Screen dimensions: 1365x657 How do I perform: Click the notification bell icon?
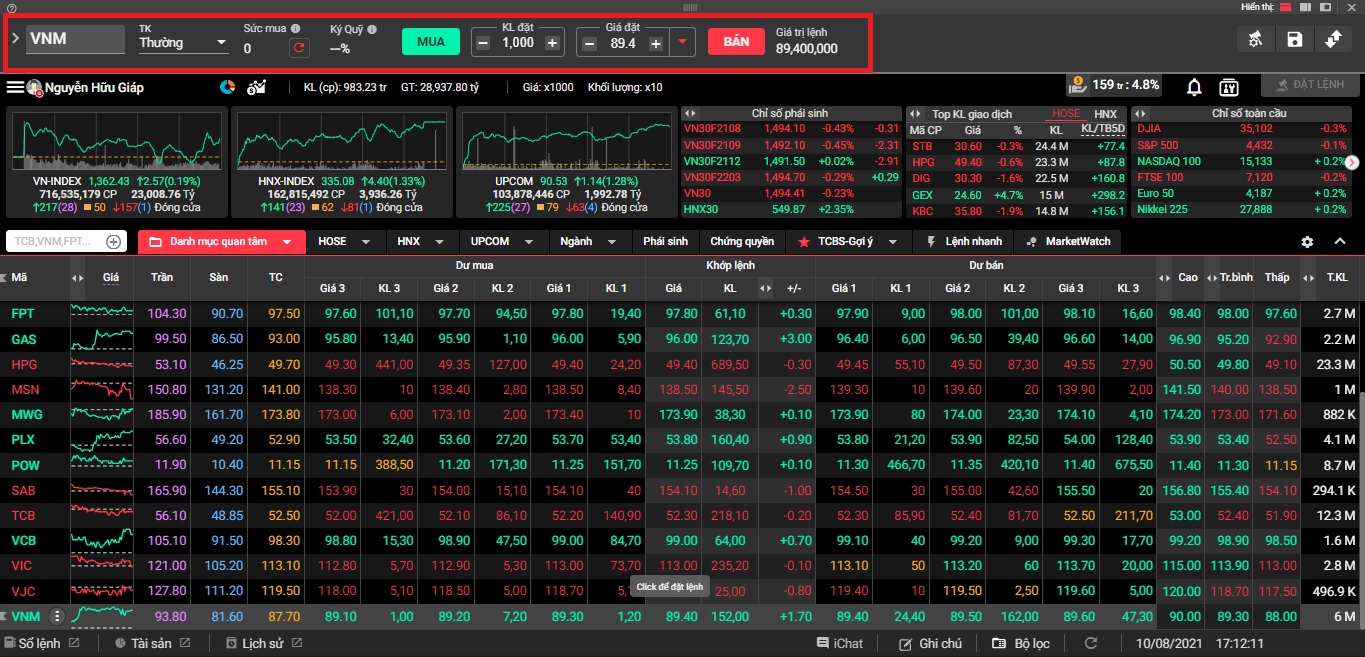tap(1194, 87)
